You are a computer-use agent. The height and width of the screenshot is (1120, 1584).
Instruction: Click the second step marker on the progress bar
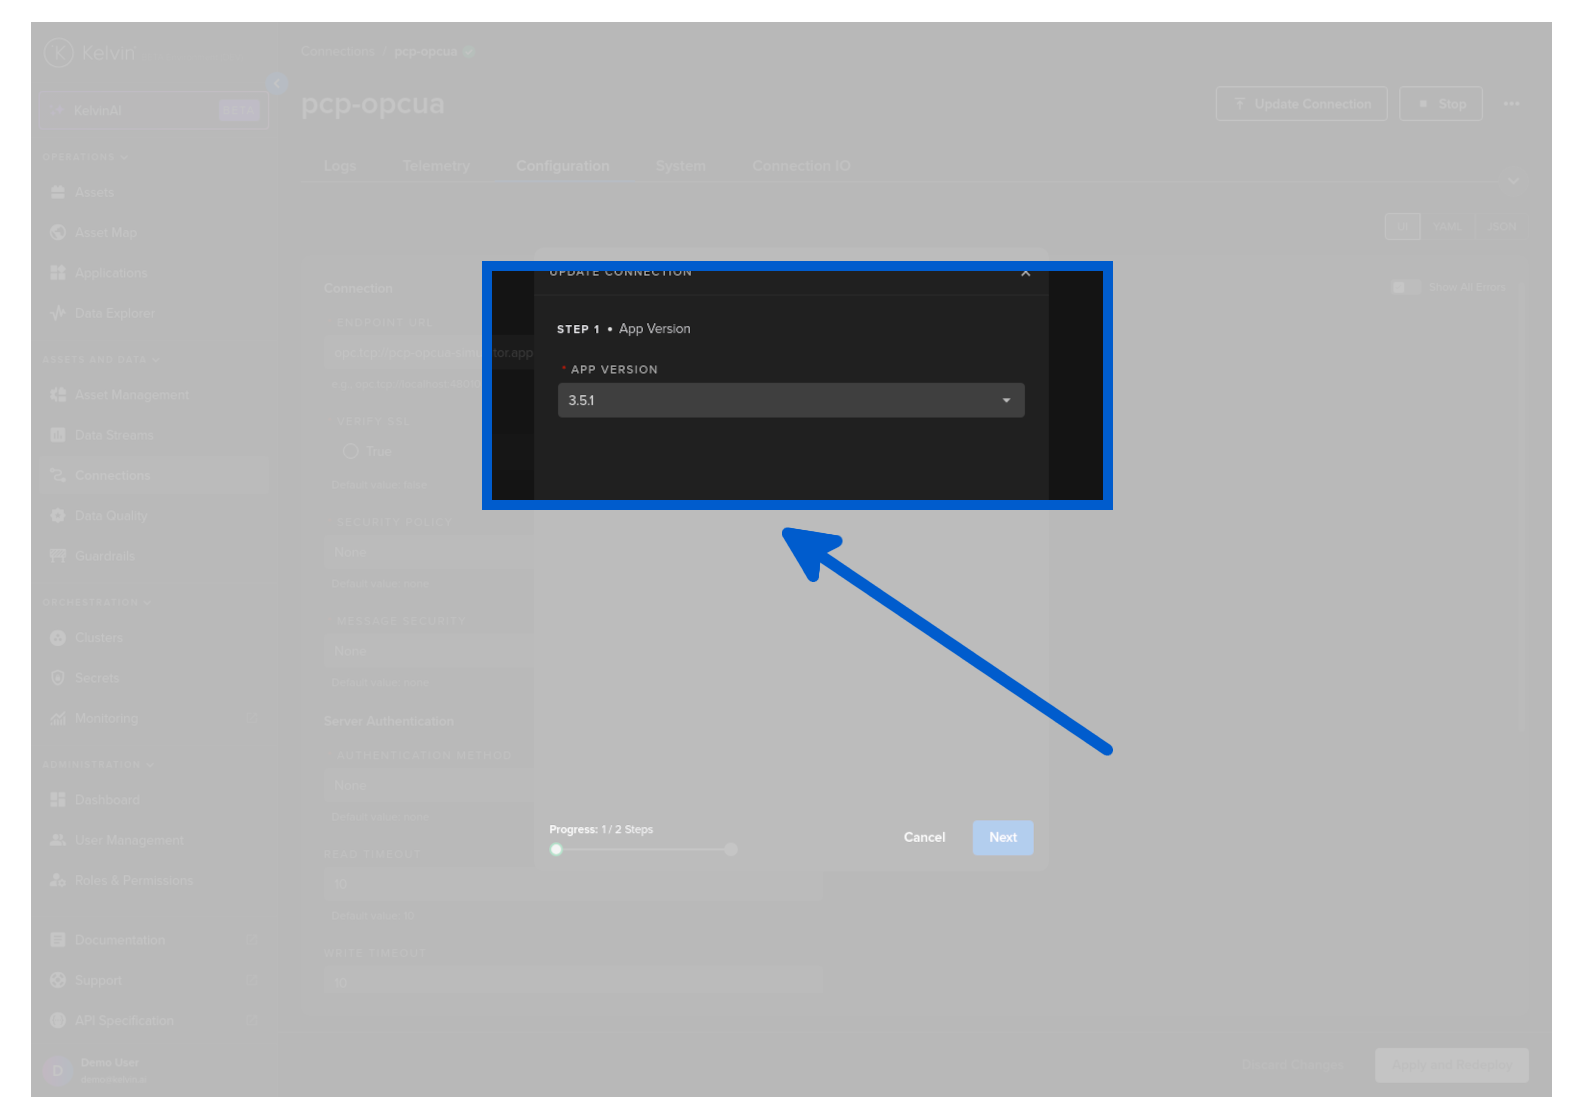tap(731, 850)
